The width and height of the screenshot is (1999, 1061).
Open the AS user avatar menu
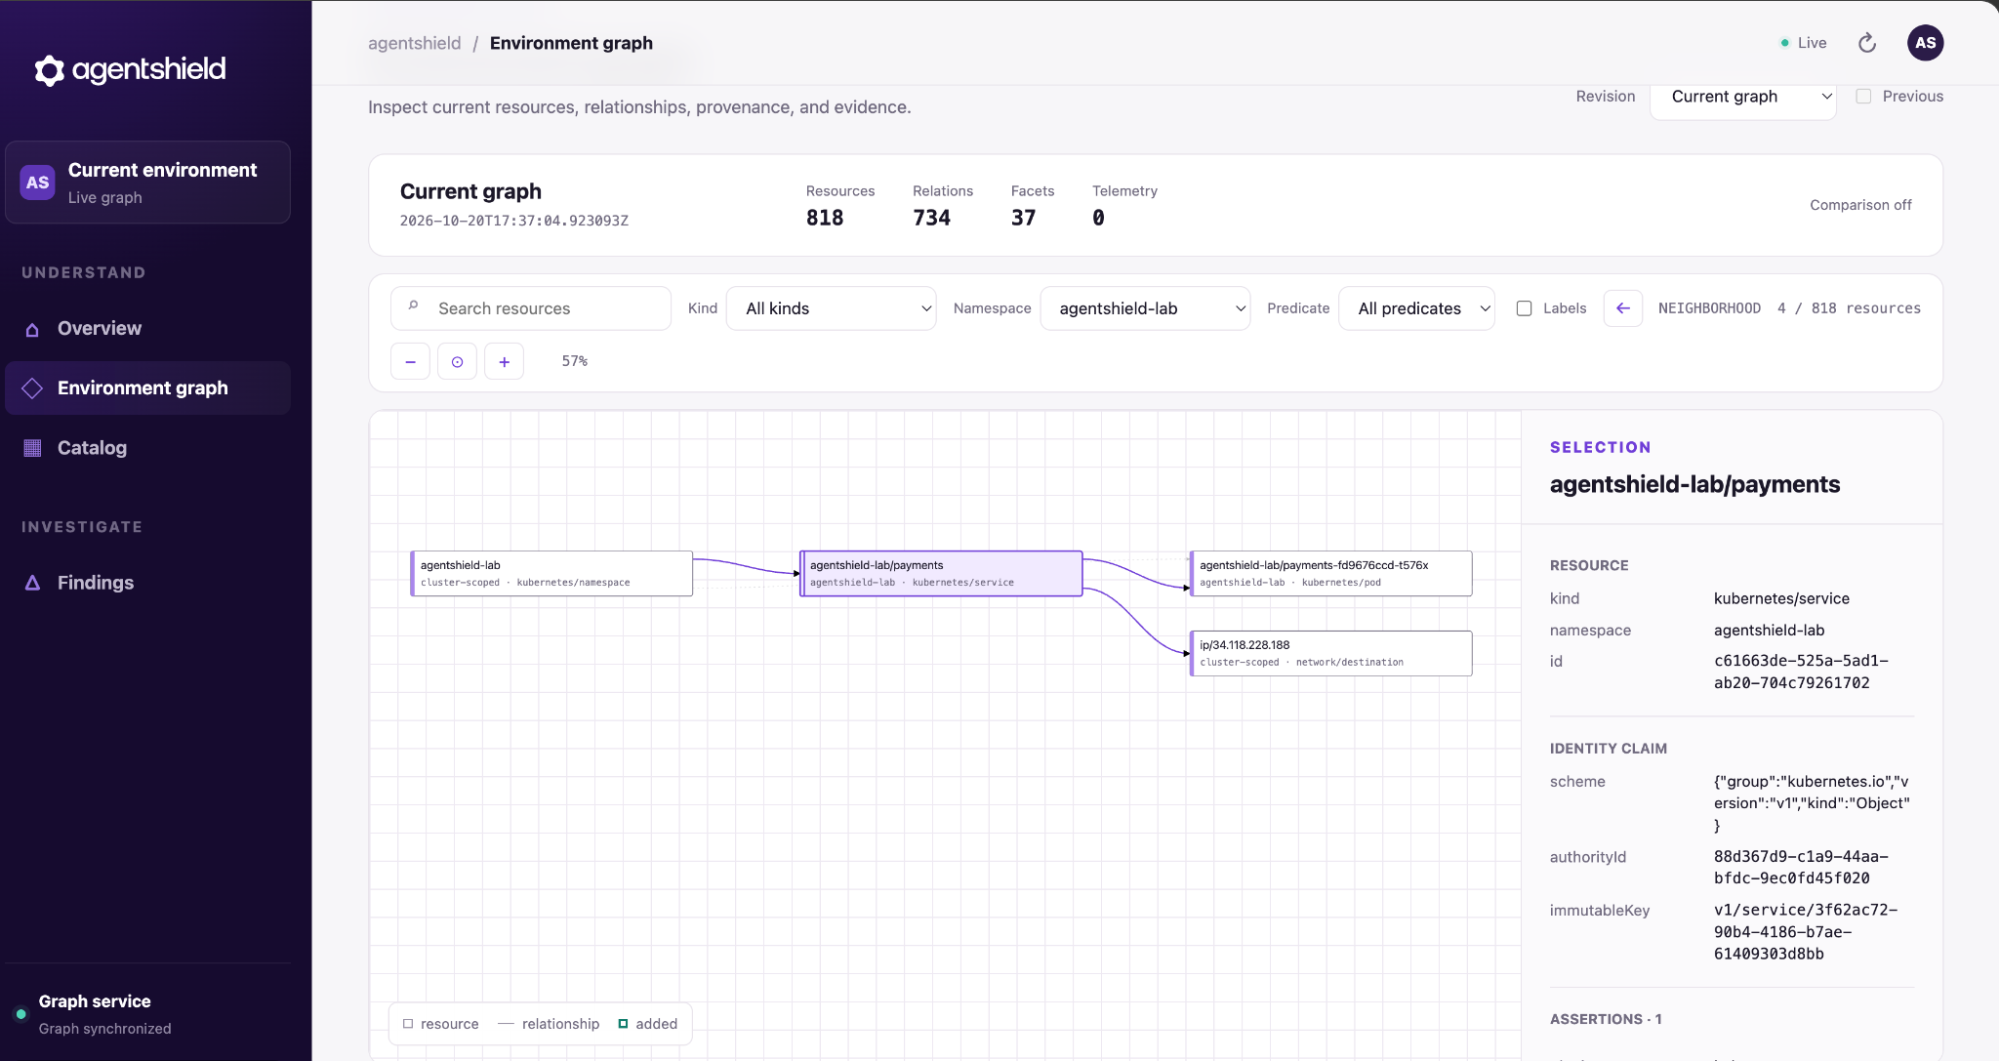pos(1925,43)
